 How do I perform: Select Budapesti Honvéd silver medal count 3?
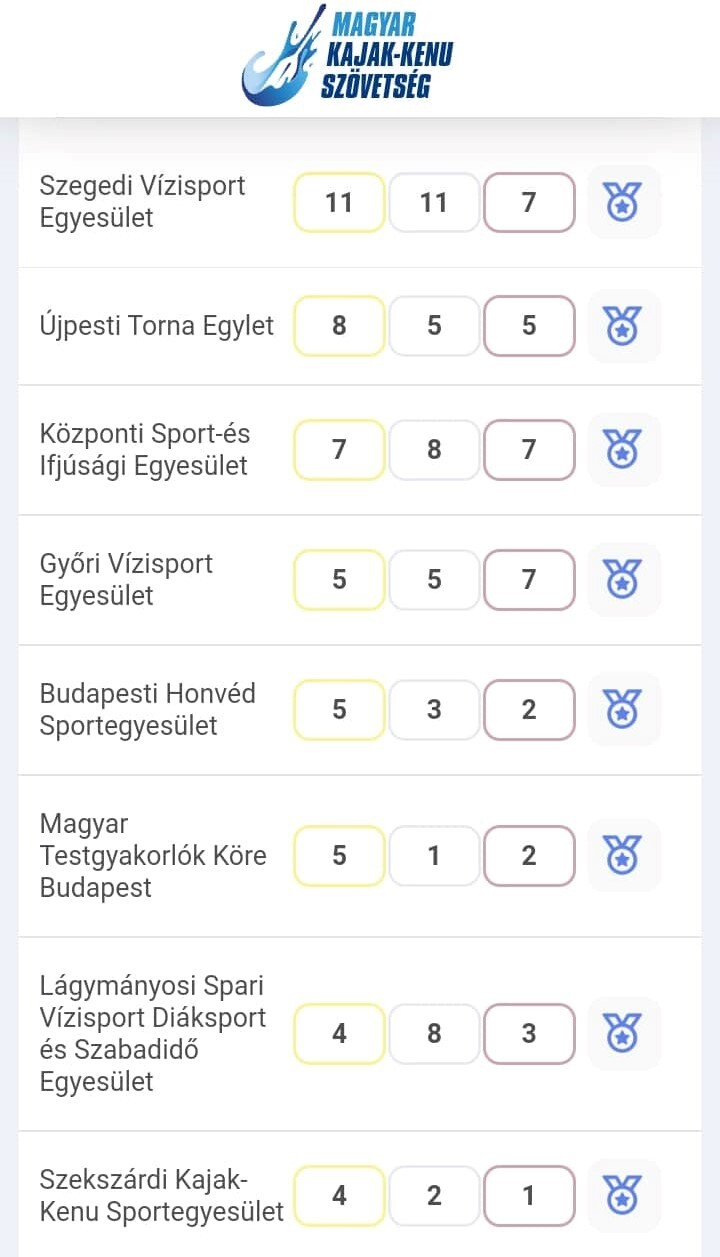click(x=434, y=710)
